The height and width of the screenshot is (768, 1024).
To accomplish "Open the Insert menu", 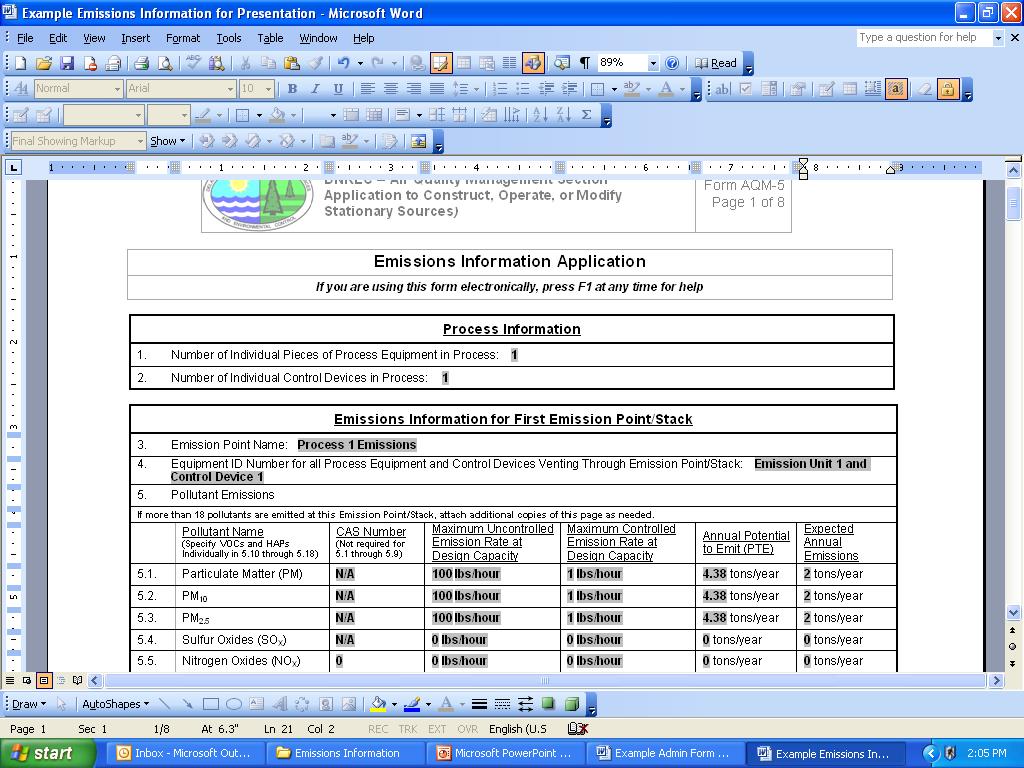I will (x=135, y=38).
